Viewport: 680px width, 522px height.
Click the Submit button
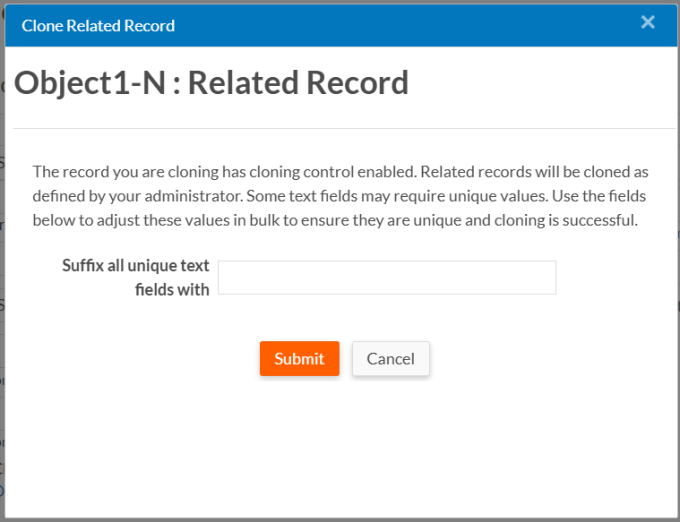(x=299, y=359)
